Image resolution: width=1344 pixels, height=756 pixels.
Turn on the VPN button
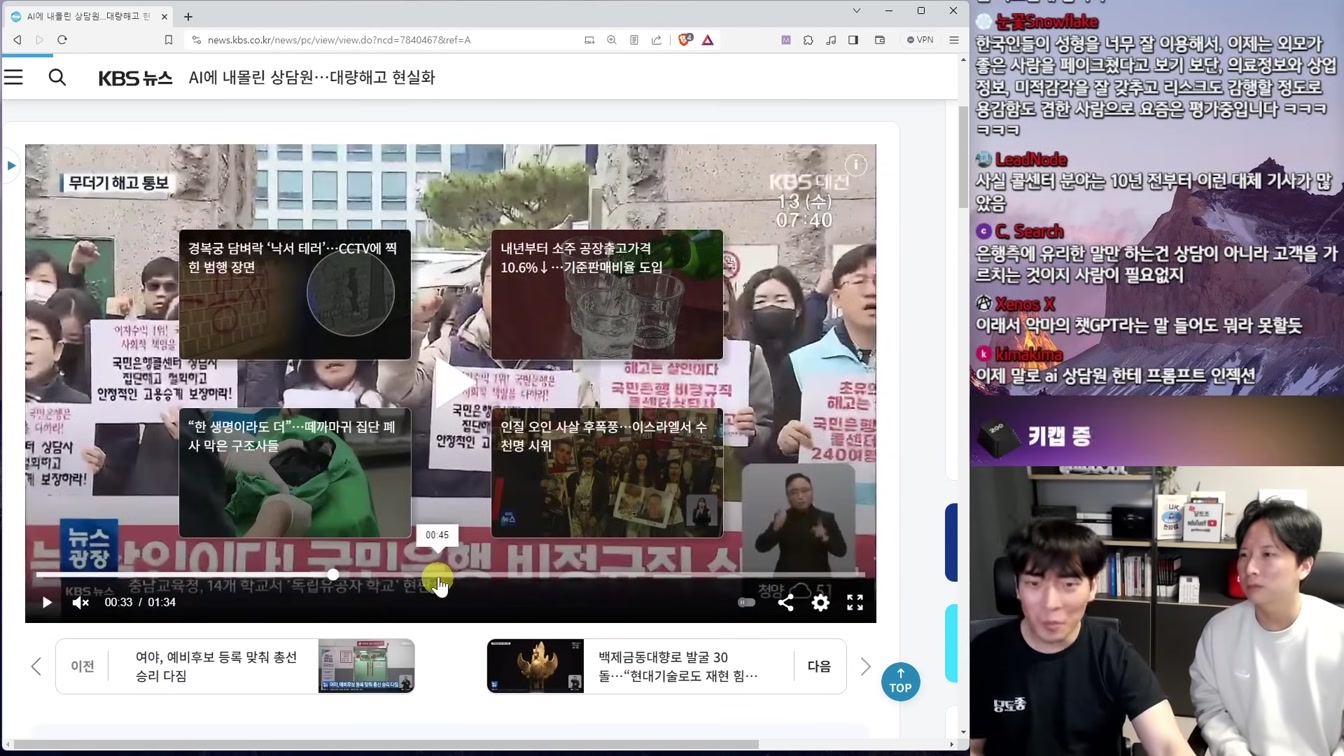[x=920, y=40]
